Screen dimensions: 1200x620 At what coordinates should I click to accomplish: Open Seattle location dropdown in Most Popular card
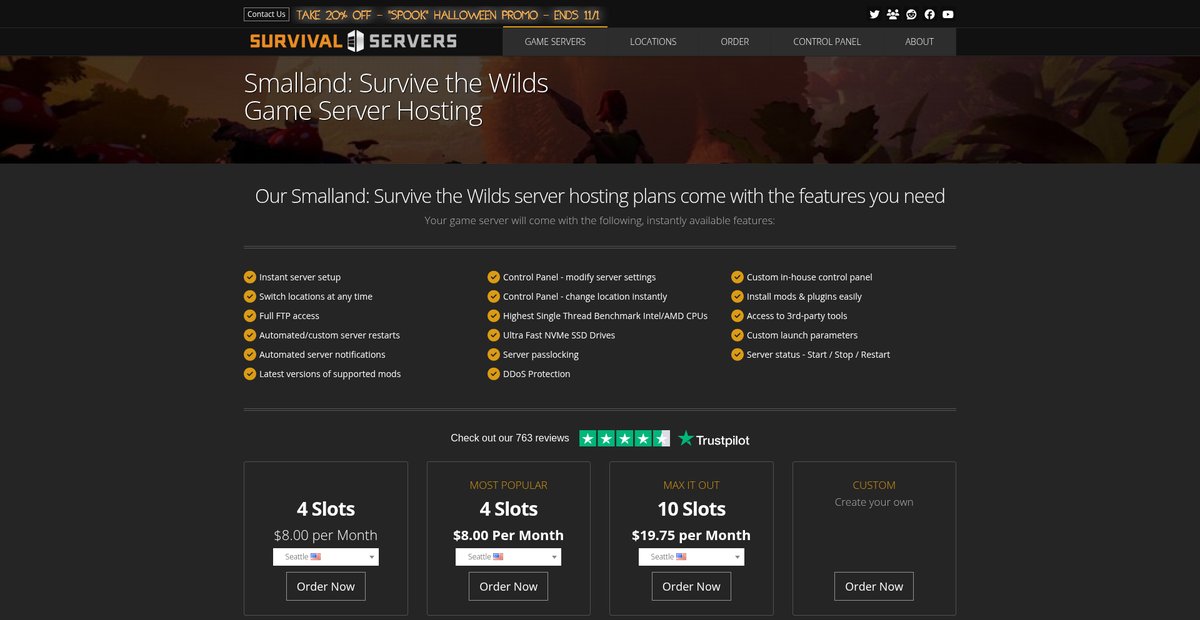click(x=508, y=557)
